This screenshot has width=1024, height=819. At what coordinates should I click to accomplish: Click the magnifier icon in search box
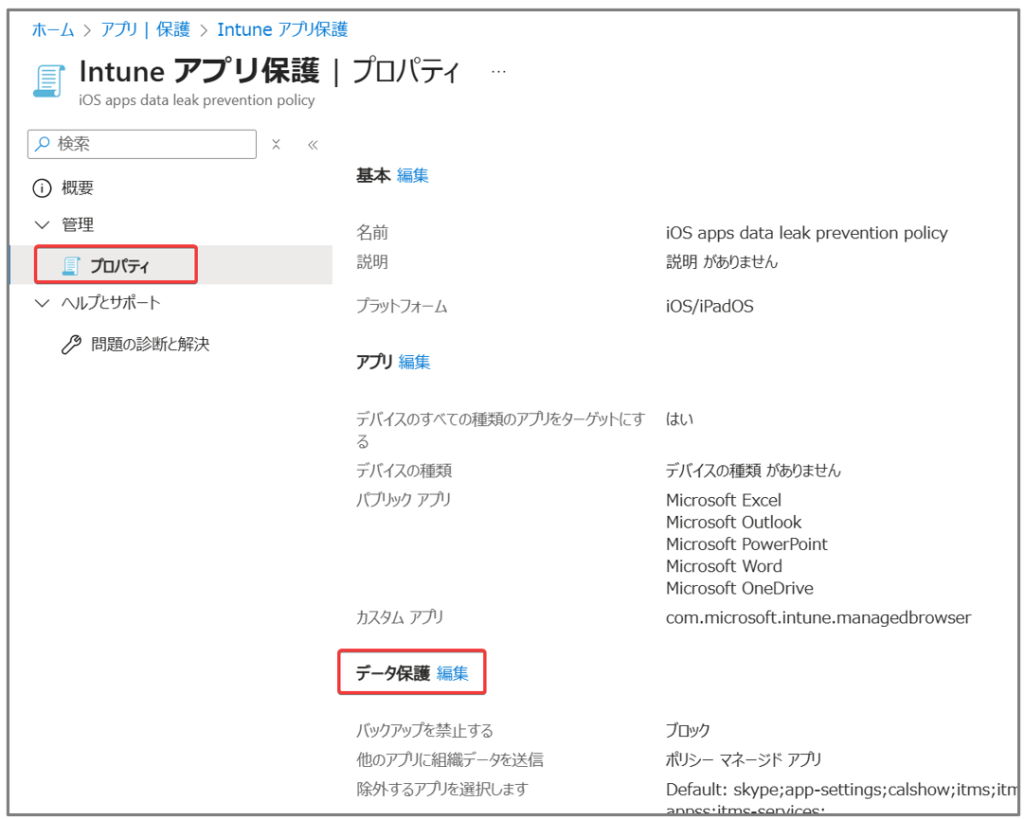(x=42, y=144)
